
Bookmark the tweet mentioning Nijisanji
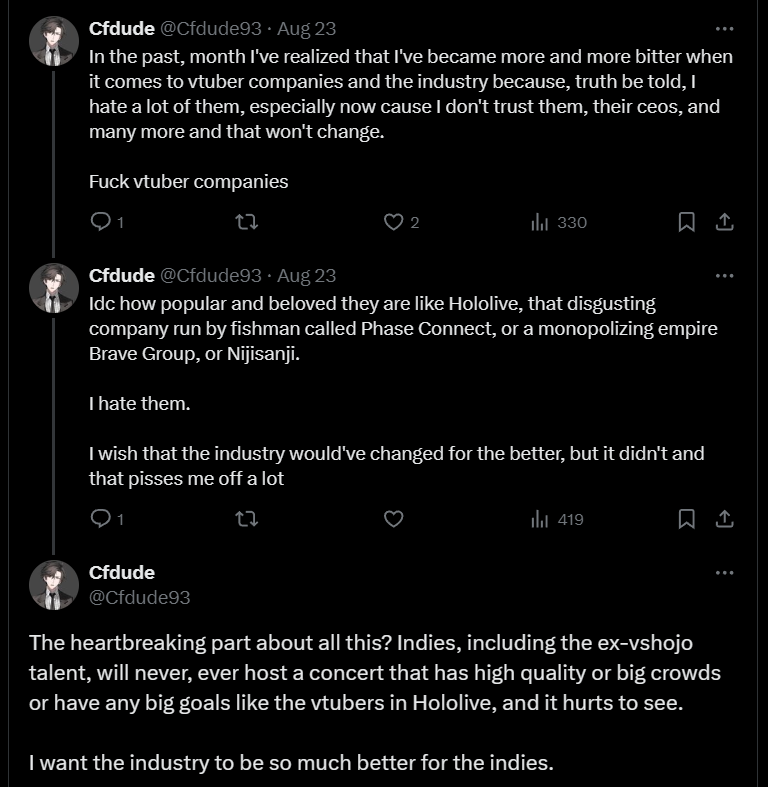[x=686, y=519]
